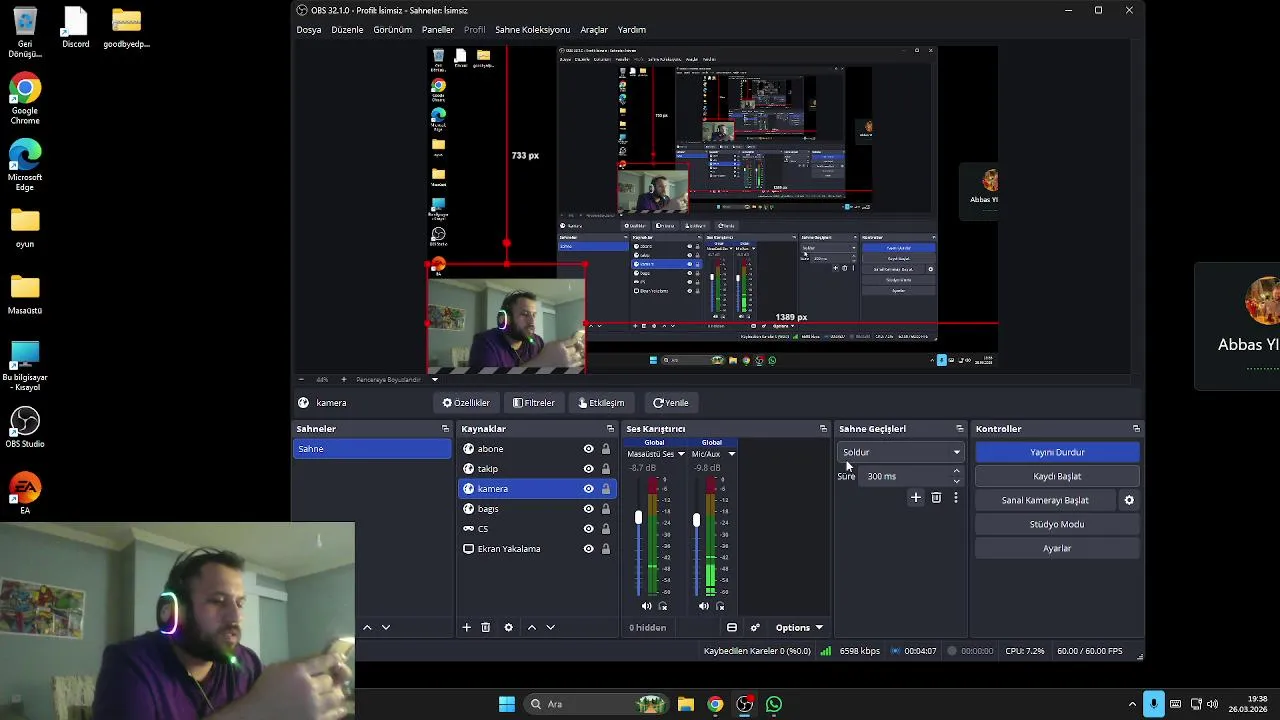The image size is (1280, 720).
Task: Undock the Sahne Geçişleri panel
Action: point(960,429)
